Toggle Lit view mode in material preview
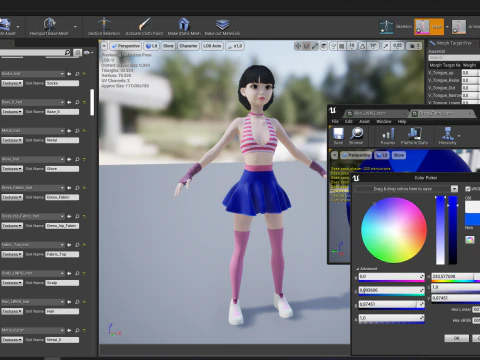 click(x=382, y=155)
